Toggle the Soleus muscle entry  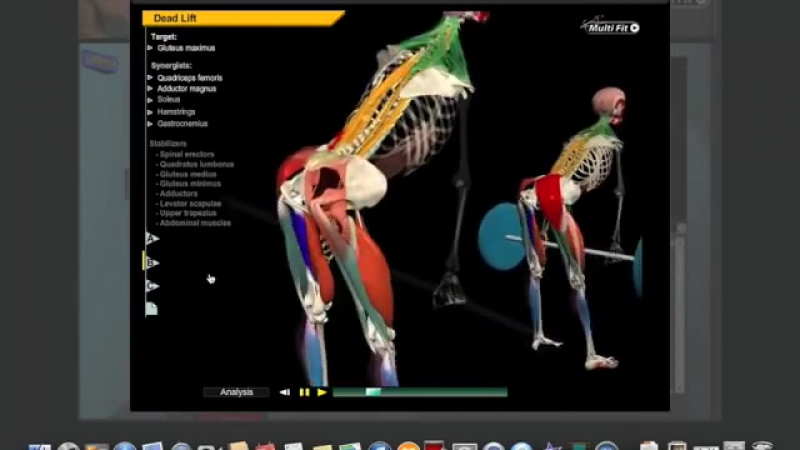[168, 100]
